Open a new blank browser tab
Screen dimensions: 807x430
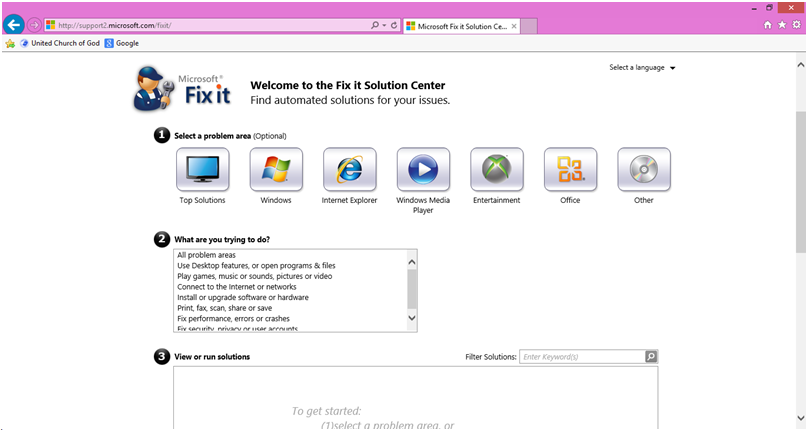pyautogui.click(x=529, y=26)
